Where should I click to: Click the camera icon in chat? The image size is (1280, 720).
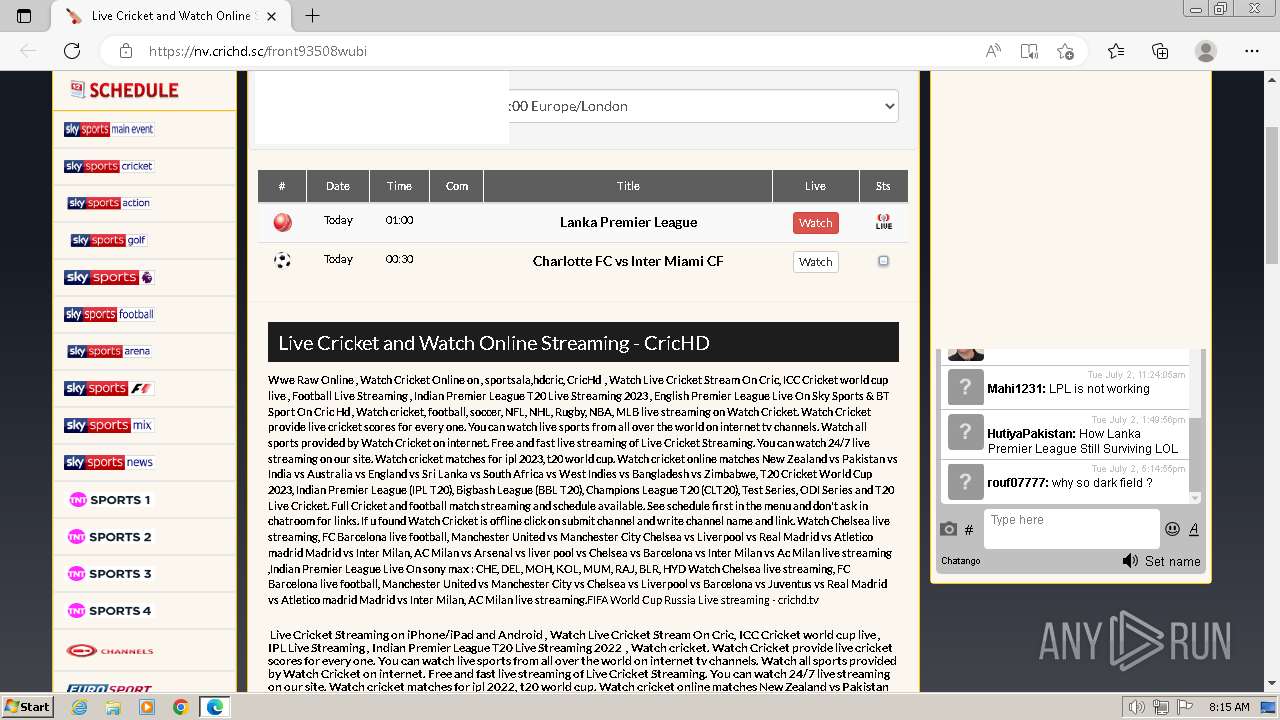[948, 529]
